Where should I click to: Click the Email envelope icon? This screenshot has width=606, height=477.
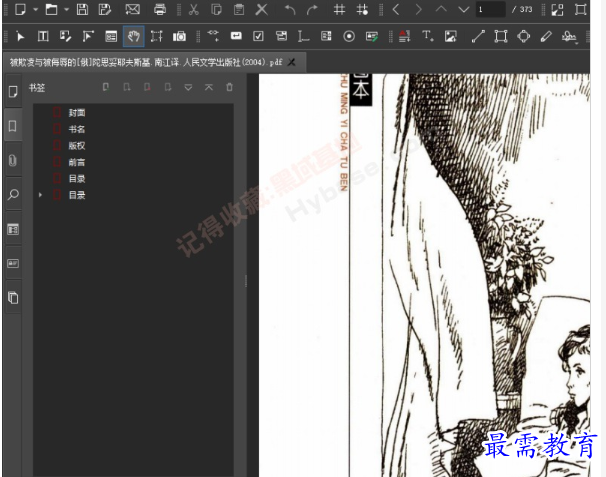[132, 9]
